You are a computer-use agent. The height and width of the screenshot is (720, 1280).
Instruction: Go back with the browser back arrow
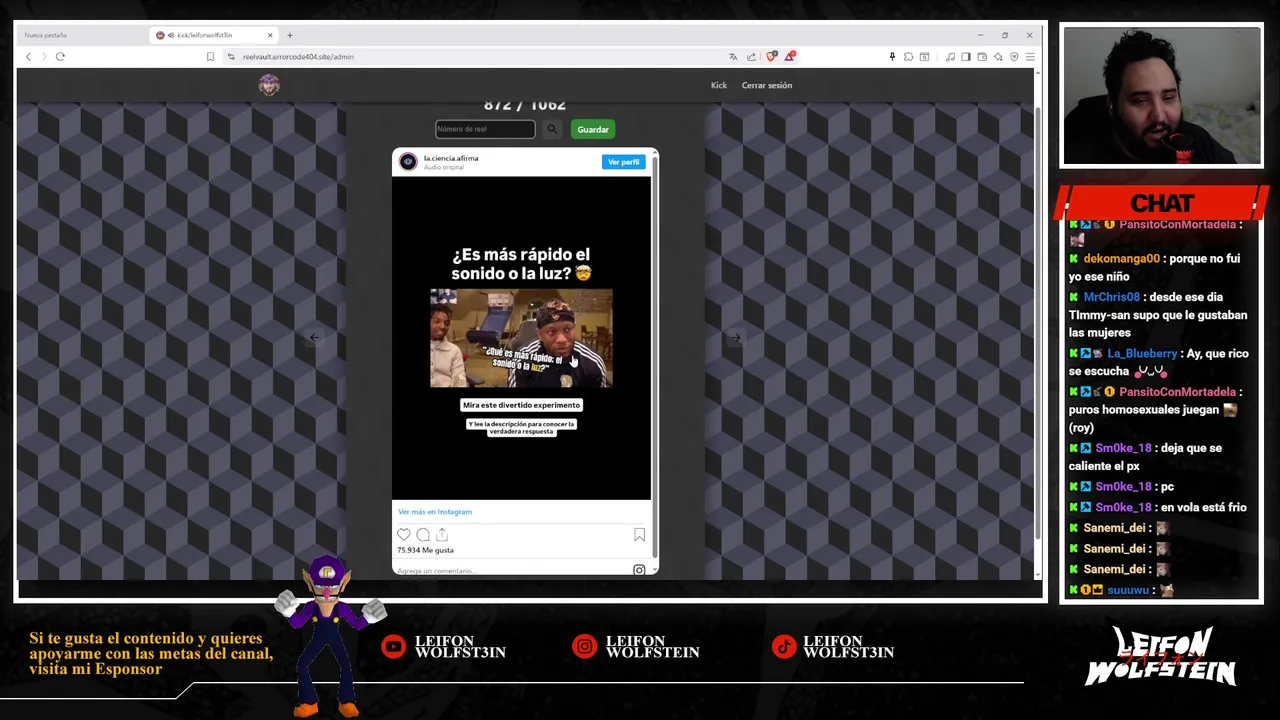(x=28, y=57)
